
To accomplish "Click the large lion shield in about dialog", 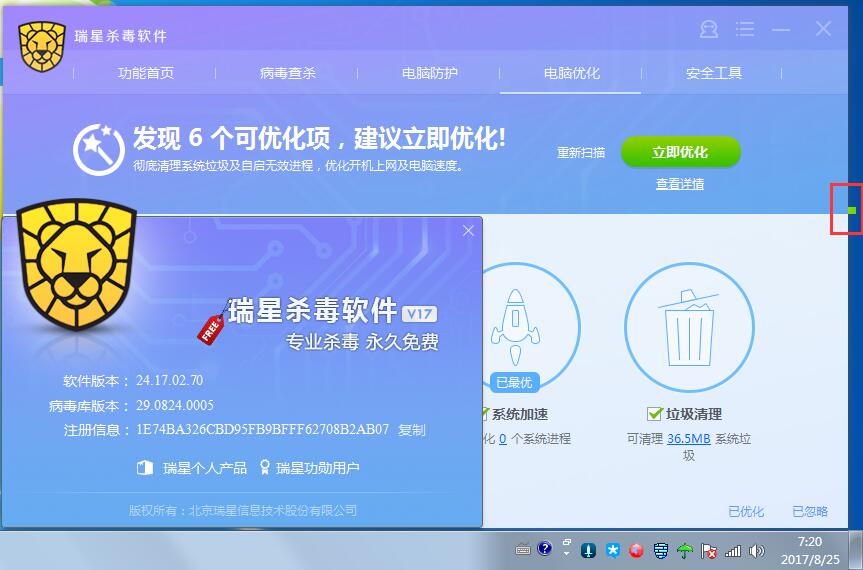I will click(x=76, y=264).
